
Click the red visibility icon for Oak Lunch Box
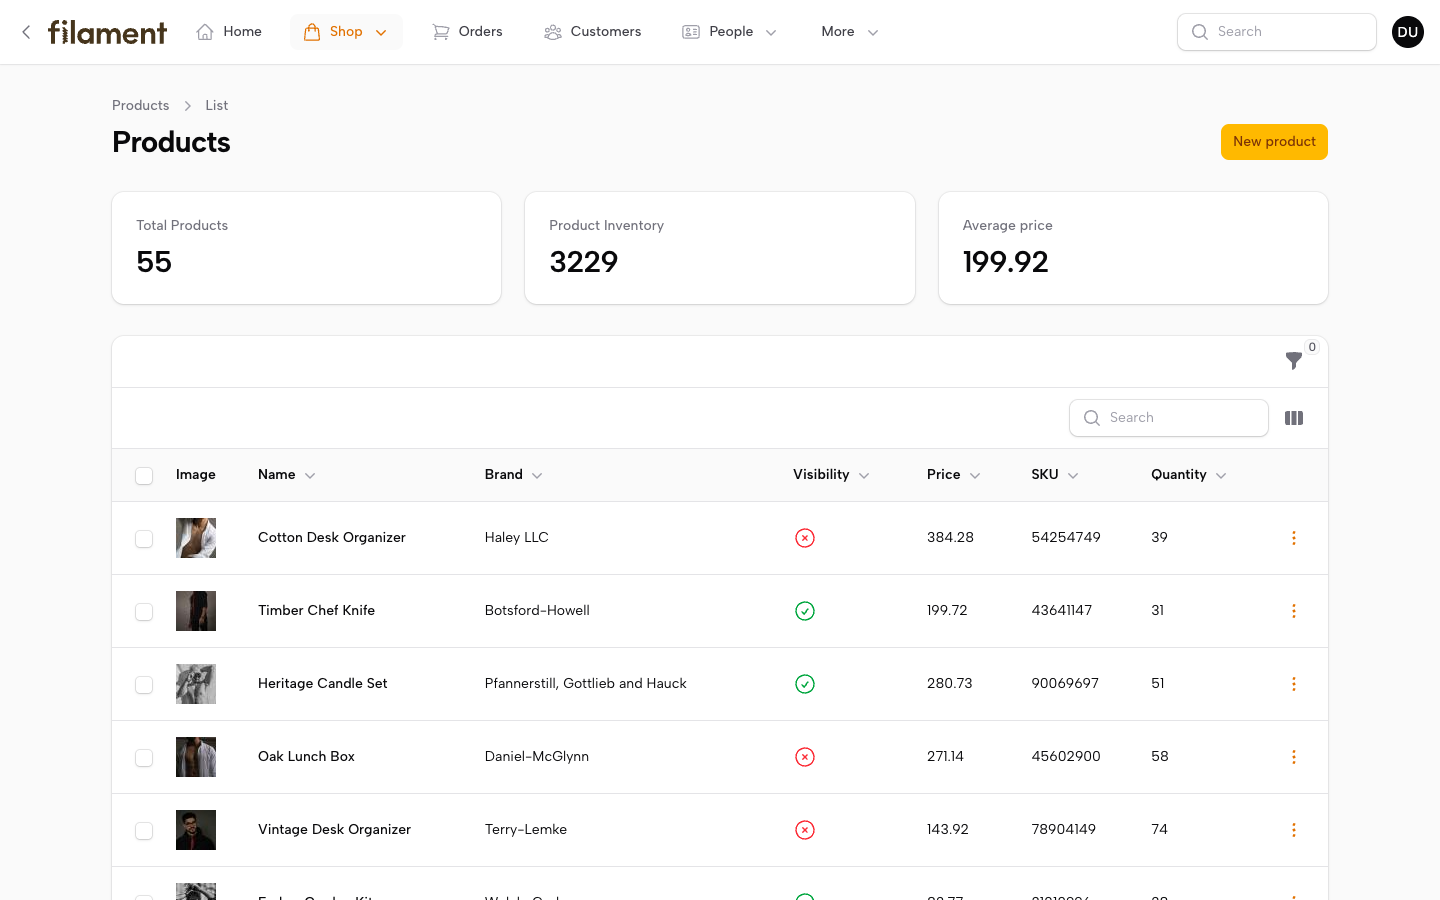coord(805,757)
